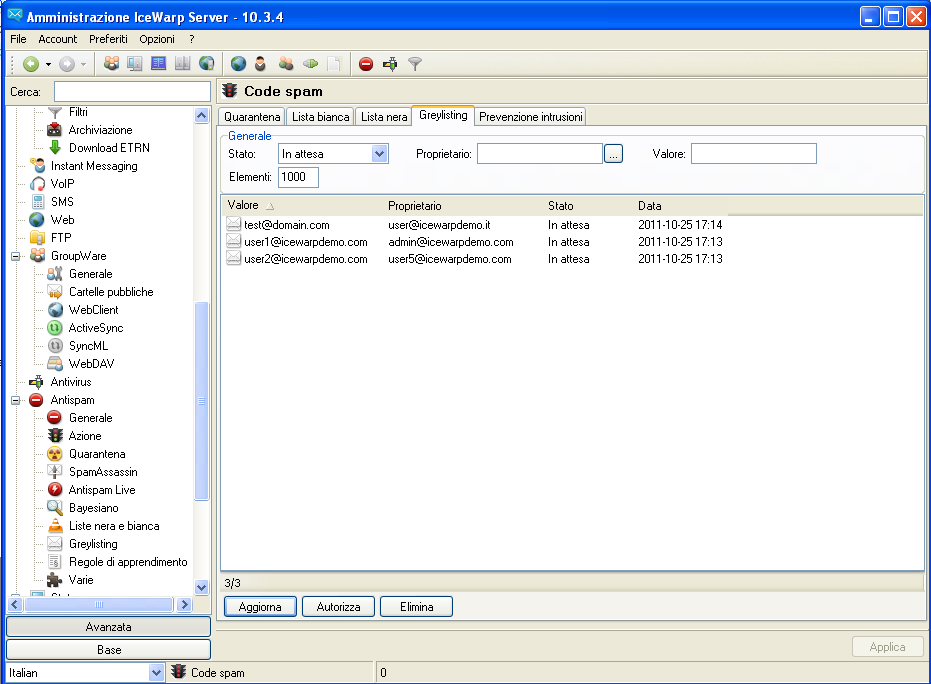Switch to the Prevenzione intrusioni tab
Viewport: 931px width, 684px height.
coord(531,117)
